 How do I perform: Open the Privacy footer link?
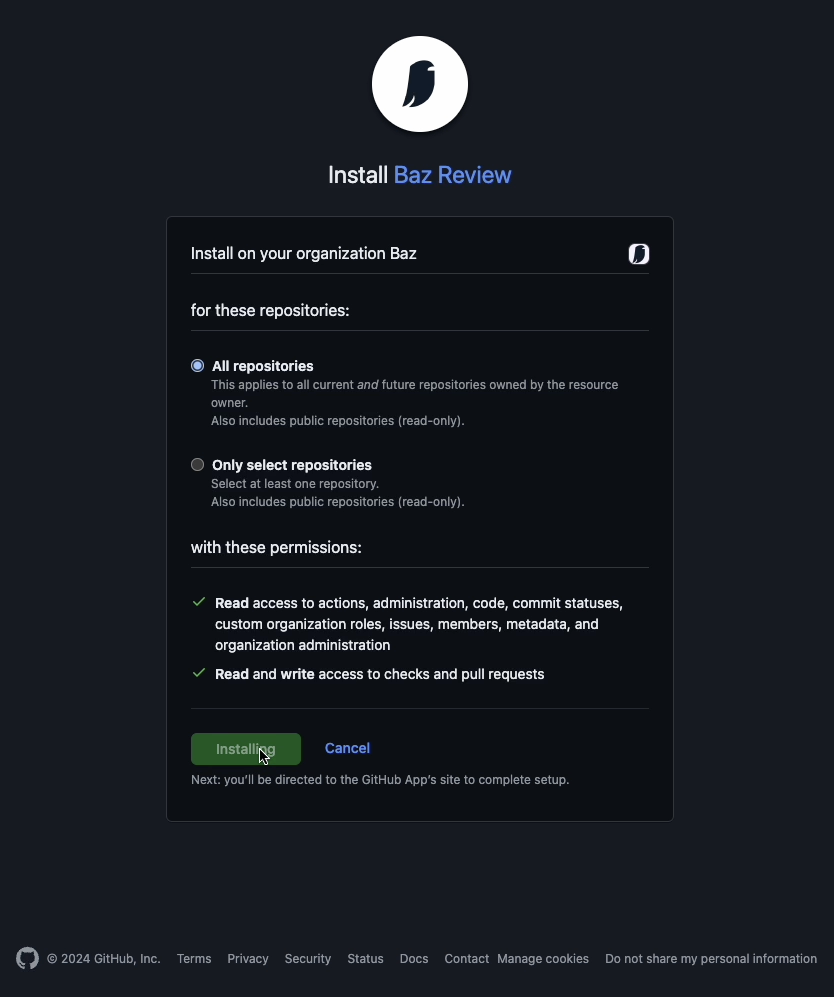click(248, 958)
